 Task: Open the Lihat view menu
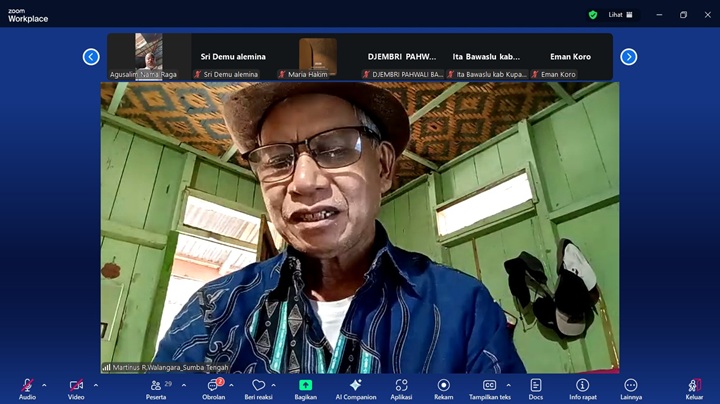620,15
